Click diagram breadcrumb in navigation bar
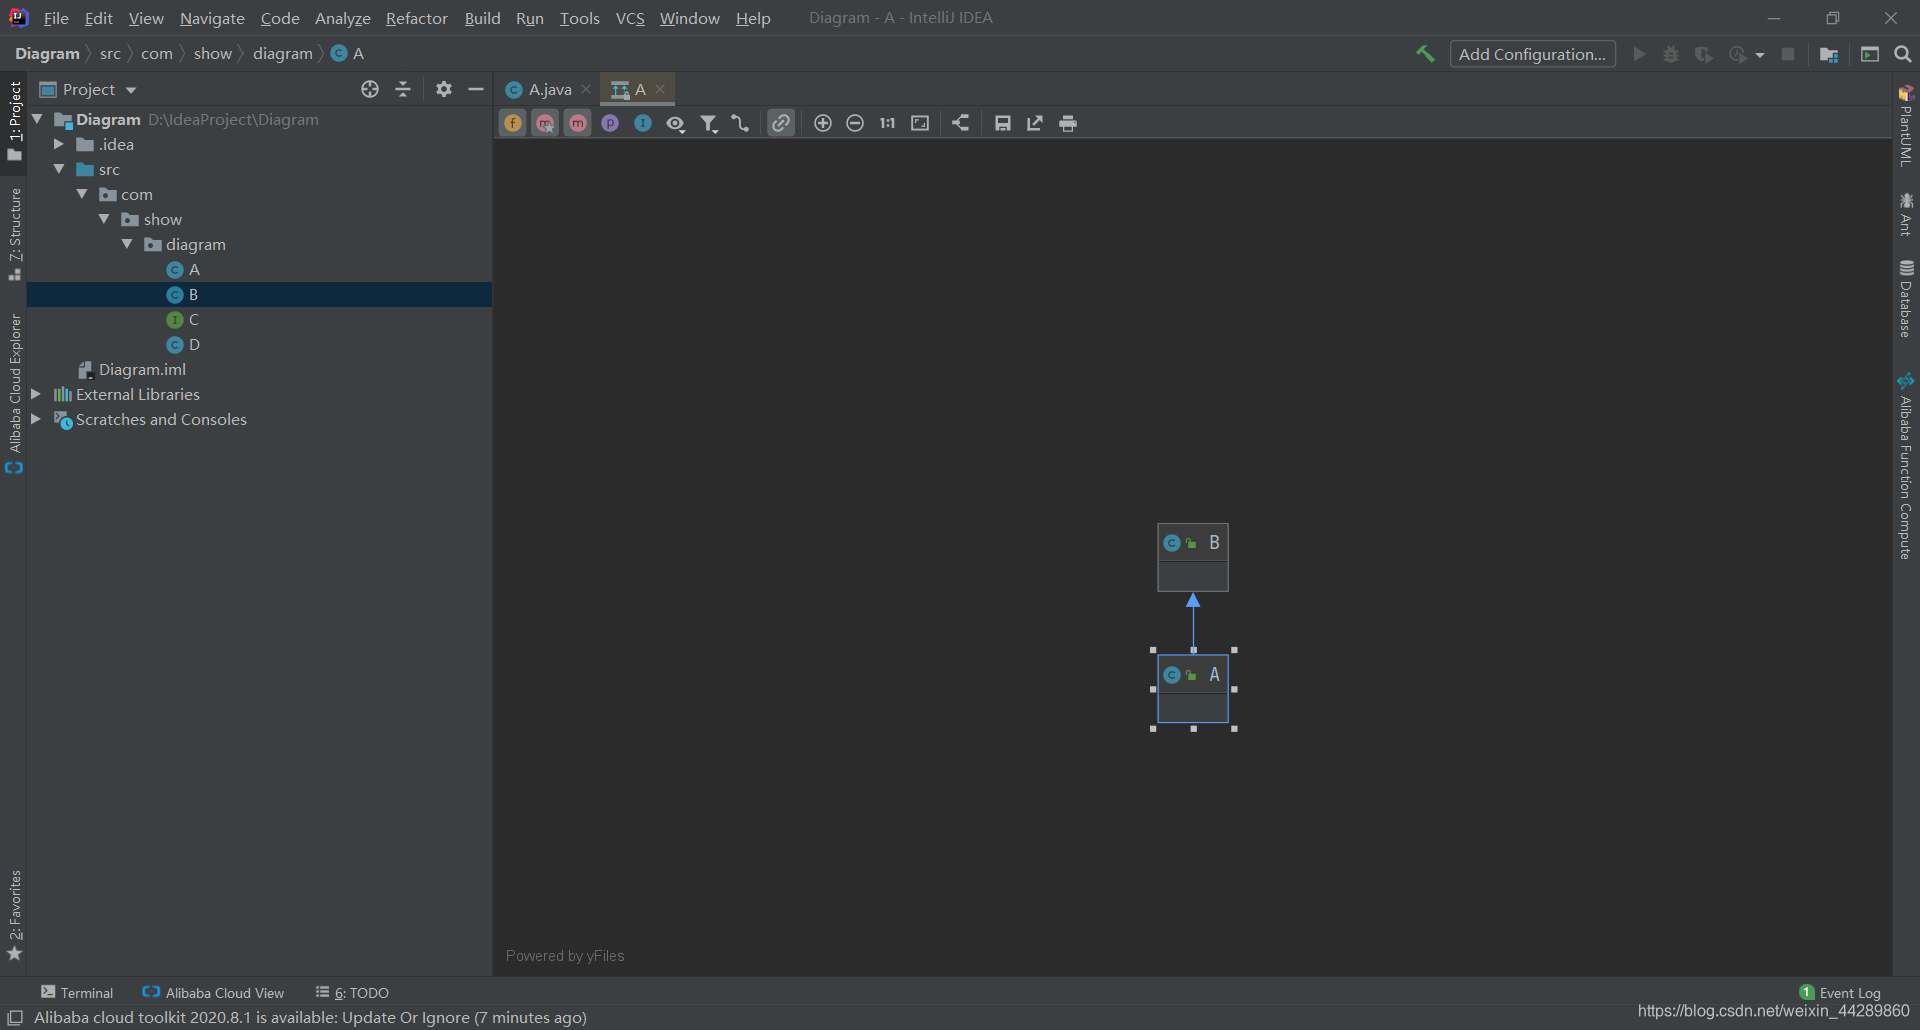The height and width of the screenshot is (1030, 1920). [x=283, y=53]
